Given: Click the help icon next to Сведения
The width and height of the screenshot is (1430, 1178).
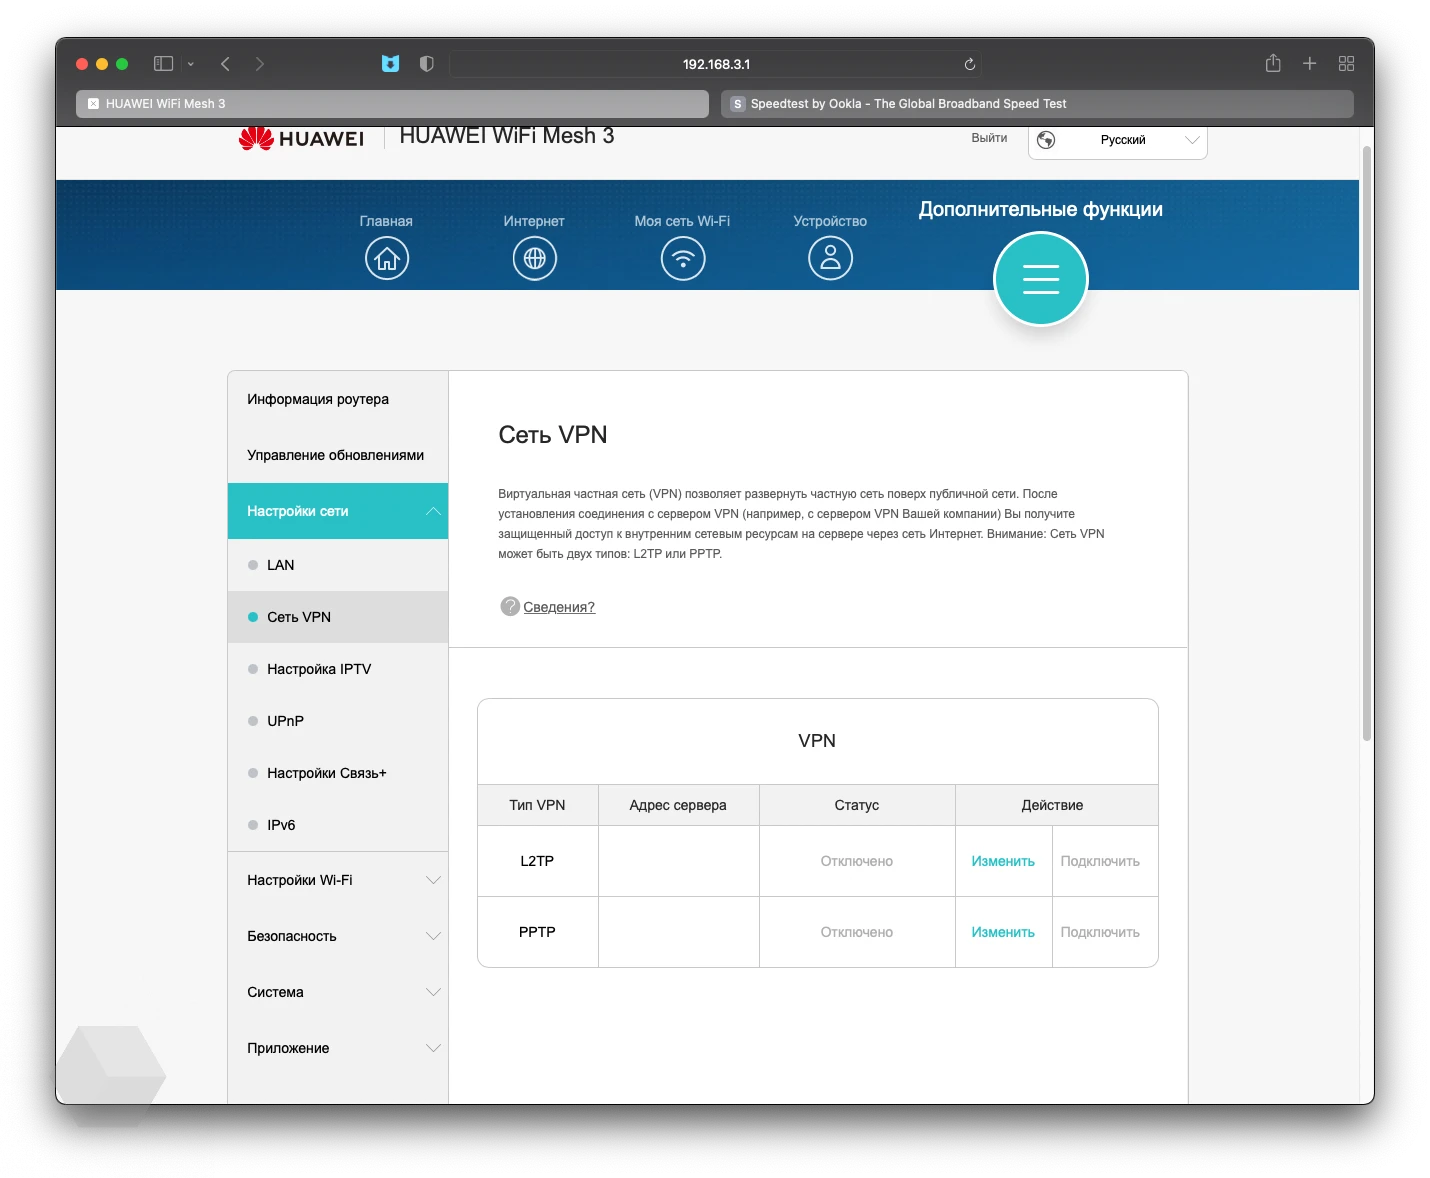Looking at the screenshot, I should [510, 606].
